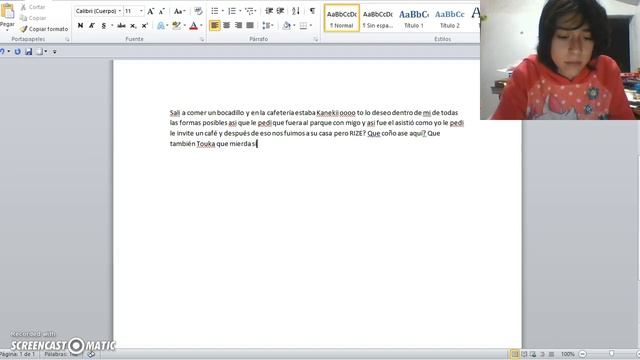Click the zoom slider handle
This screenshot has width=640, height=360.
pos(611,354)
